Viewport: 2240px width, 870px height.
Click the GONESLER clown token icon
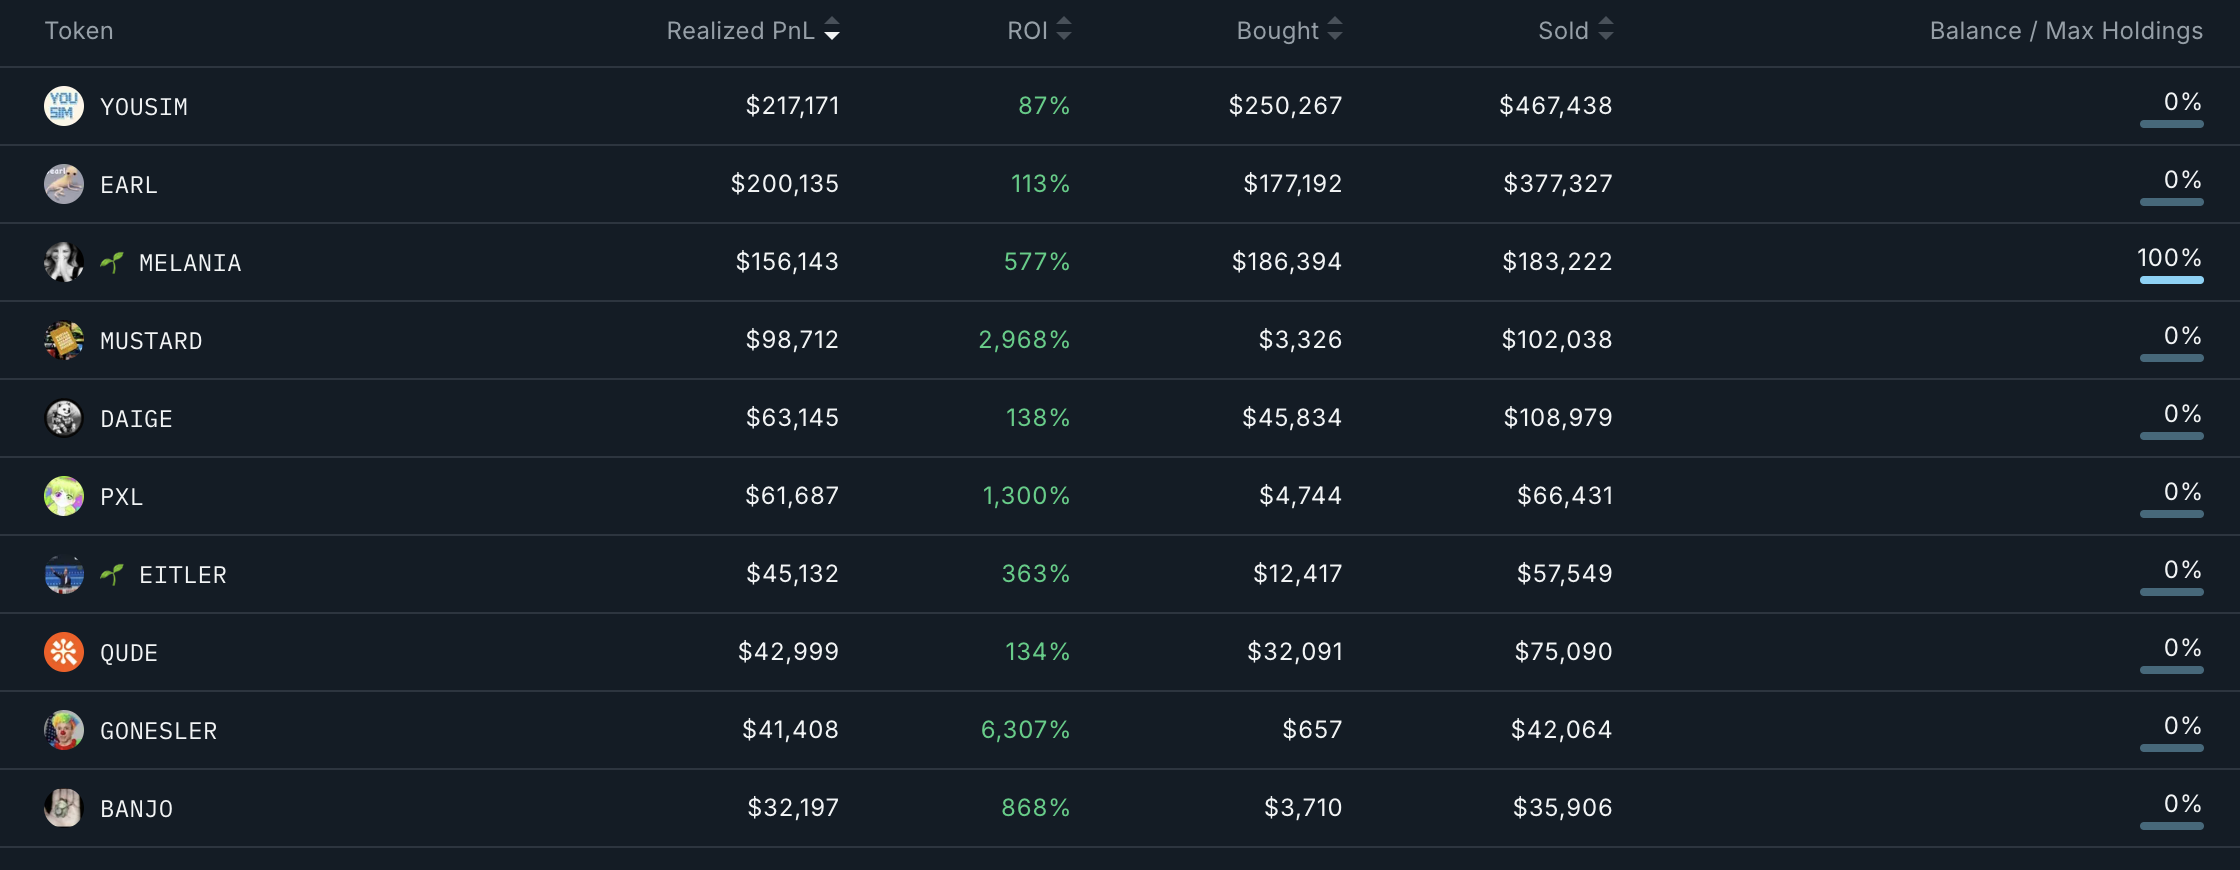click(x=63, y=730)
